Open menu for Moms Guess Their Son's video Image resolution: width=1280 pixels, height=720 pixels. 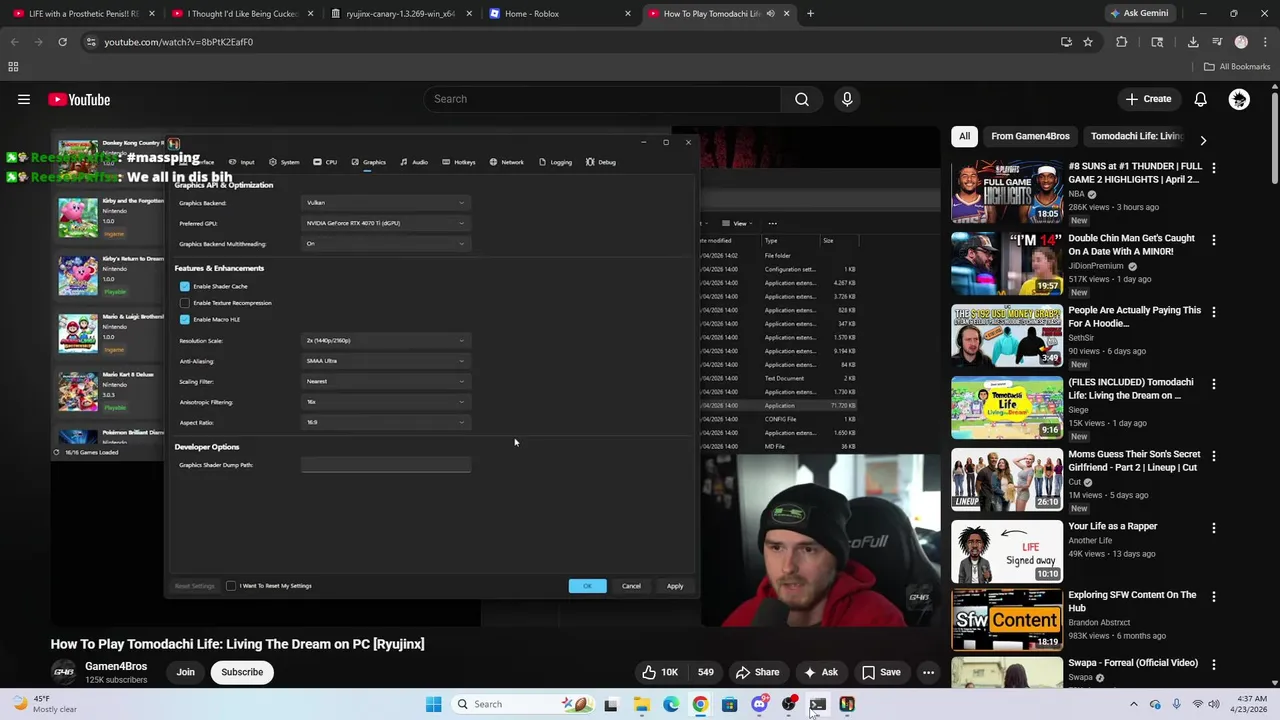(x=1214, y=456)
